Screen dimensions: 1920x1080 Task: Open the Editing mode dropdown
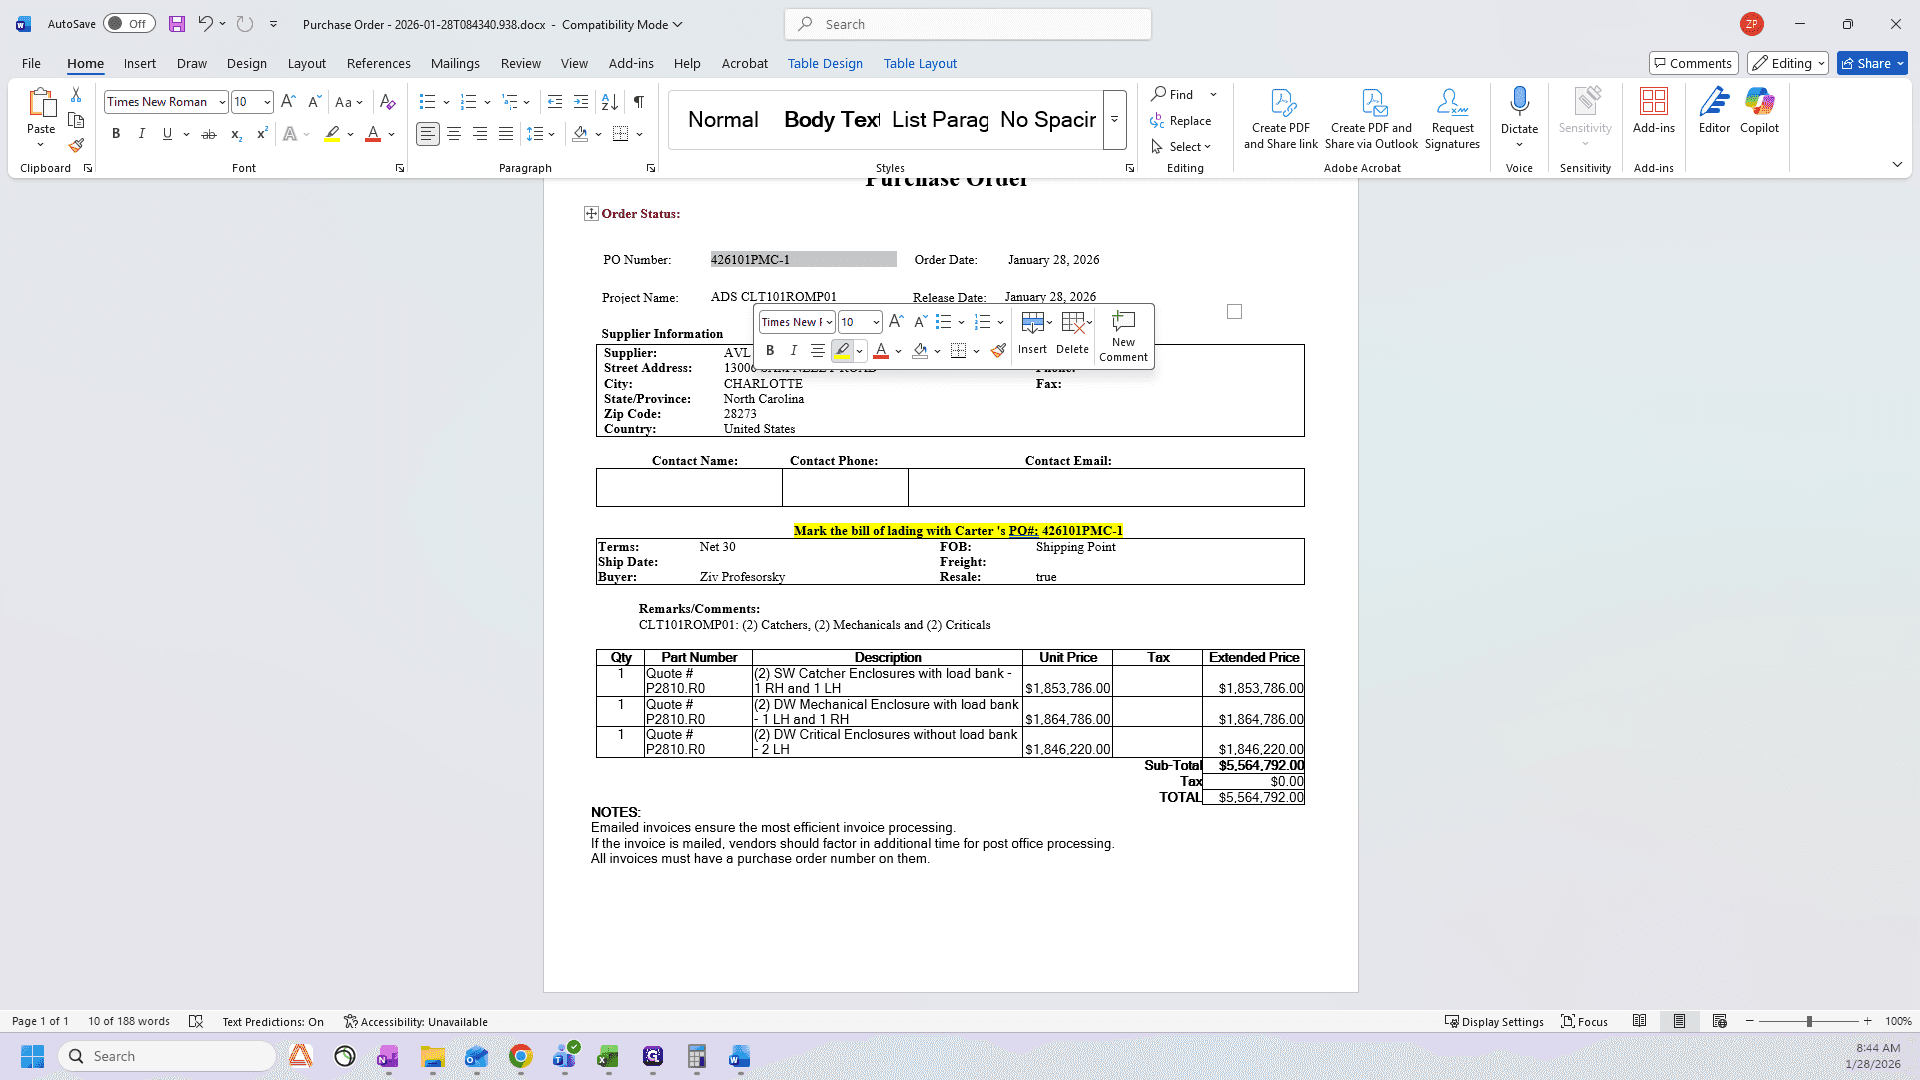pos(1788,63)
